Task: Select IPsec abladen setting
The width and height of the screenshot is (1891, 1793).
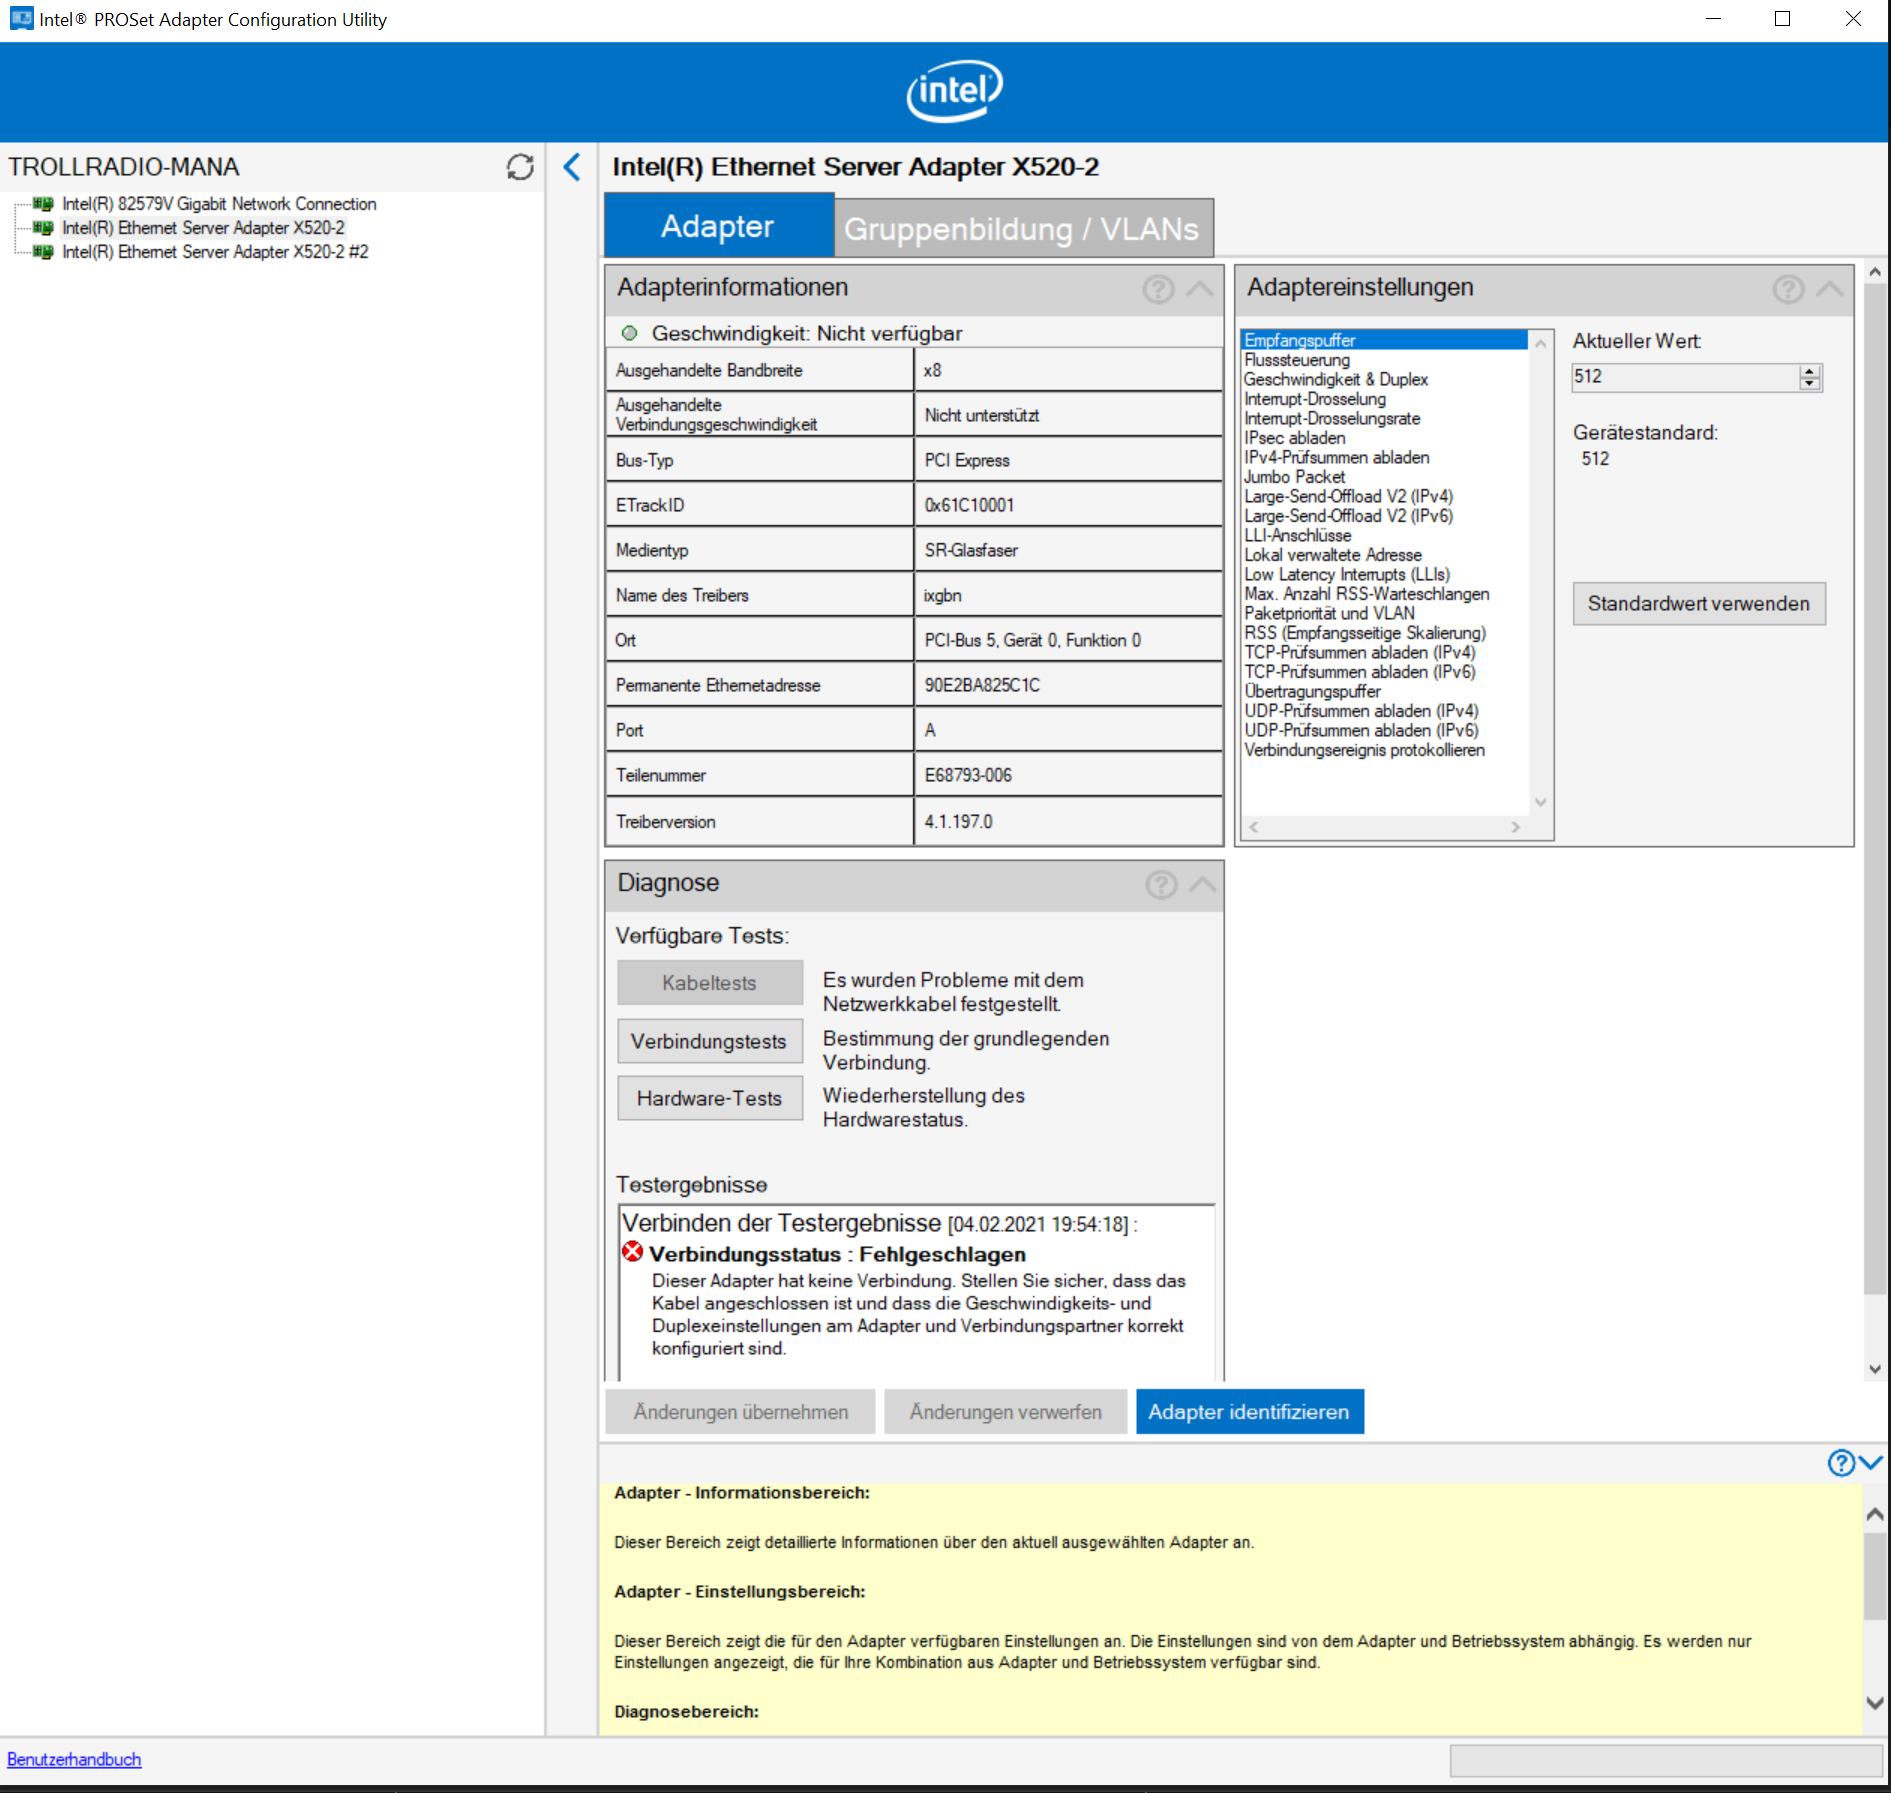Action: tap(1295, 438)
